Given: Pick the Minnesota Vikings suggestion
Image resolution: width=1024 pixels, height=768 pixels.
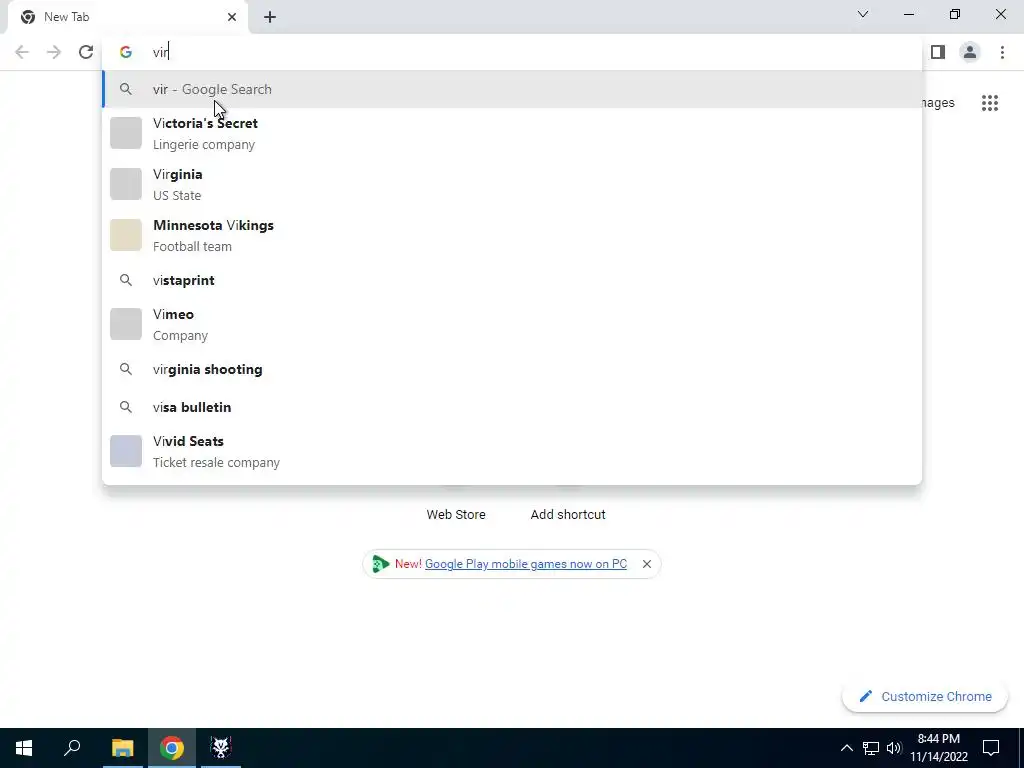Looking at the screenshot, I should tap(512, 235).
